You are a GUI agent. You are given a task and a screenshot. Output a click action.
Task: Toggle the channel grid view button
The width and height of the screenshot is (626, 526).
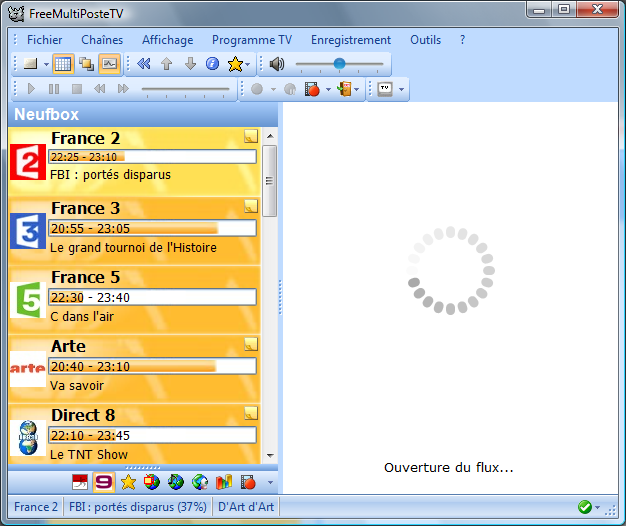coord(63,64)
